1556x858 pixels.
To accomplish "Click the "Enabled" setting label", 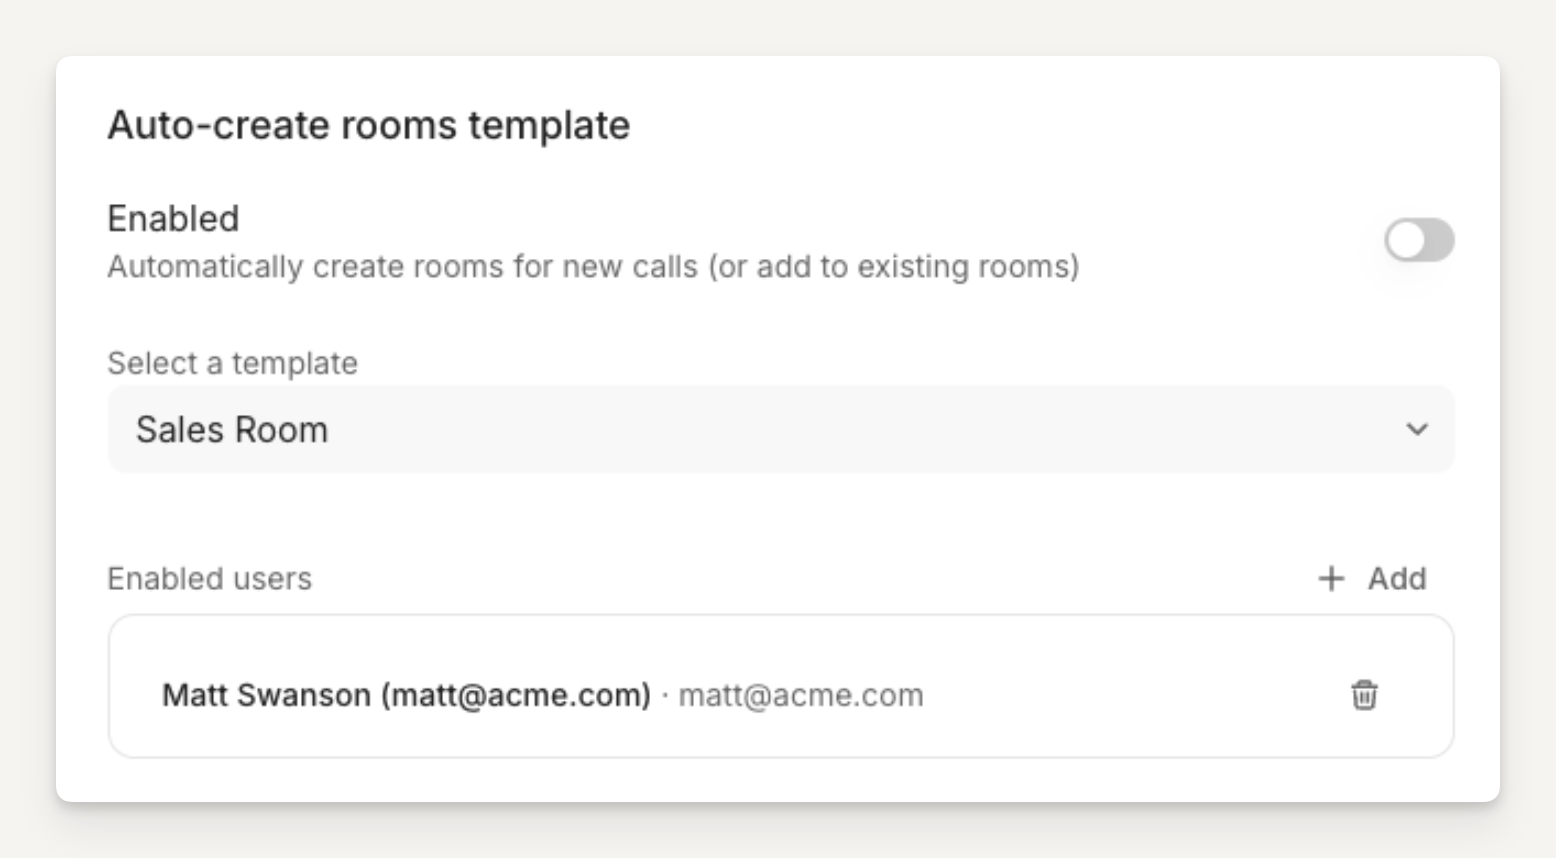I will (173, 218).
